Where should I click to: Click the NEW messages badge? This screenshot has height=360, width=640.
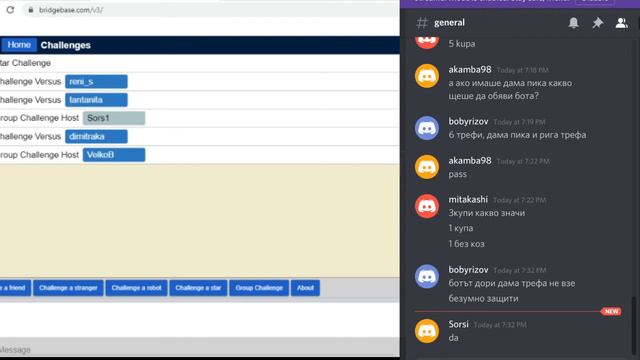611,311
